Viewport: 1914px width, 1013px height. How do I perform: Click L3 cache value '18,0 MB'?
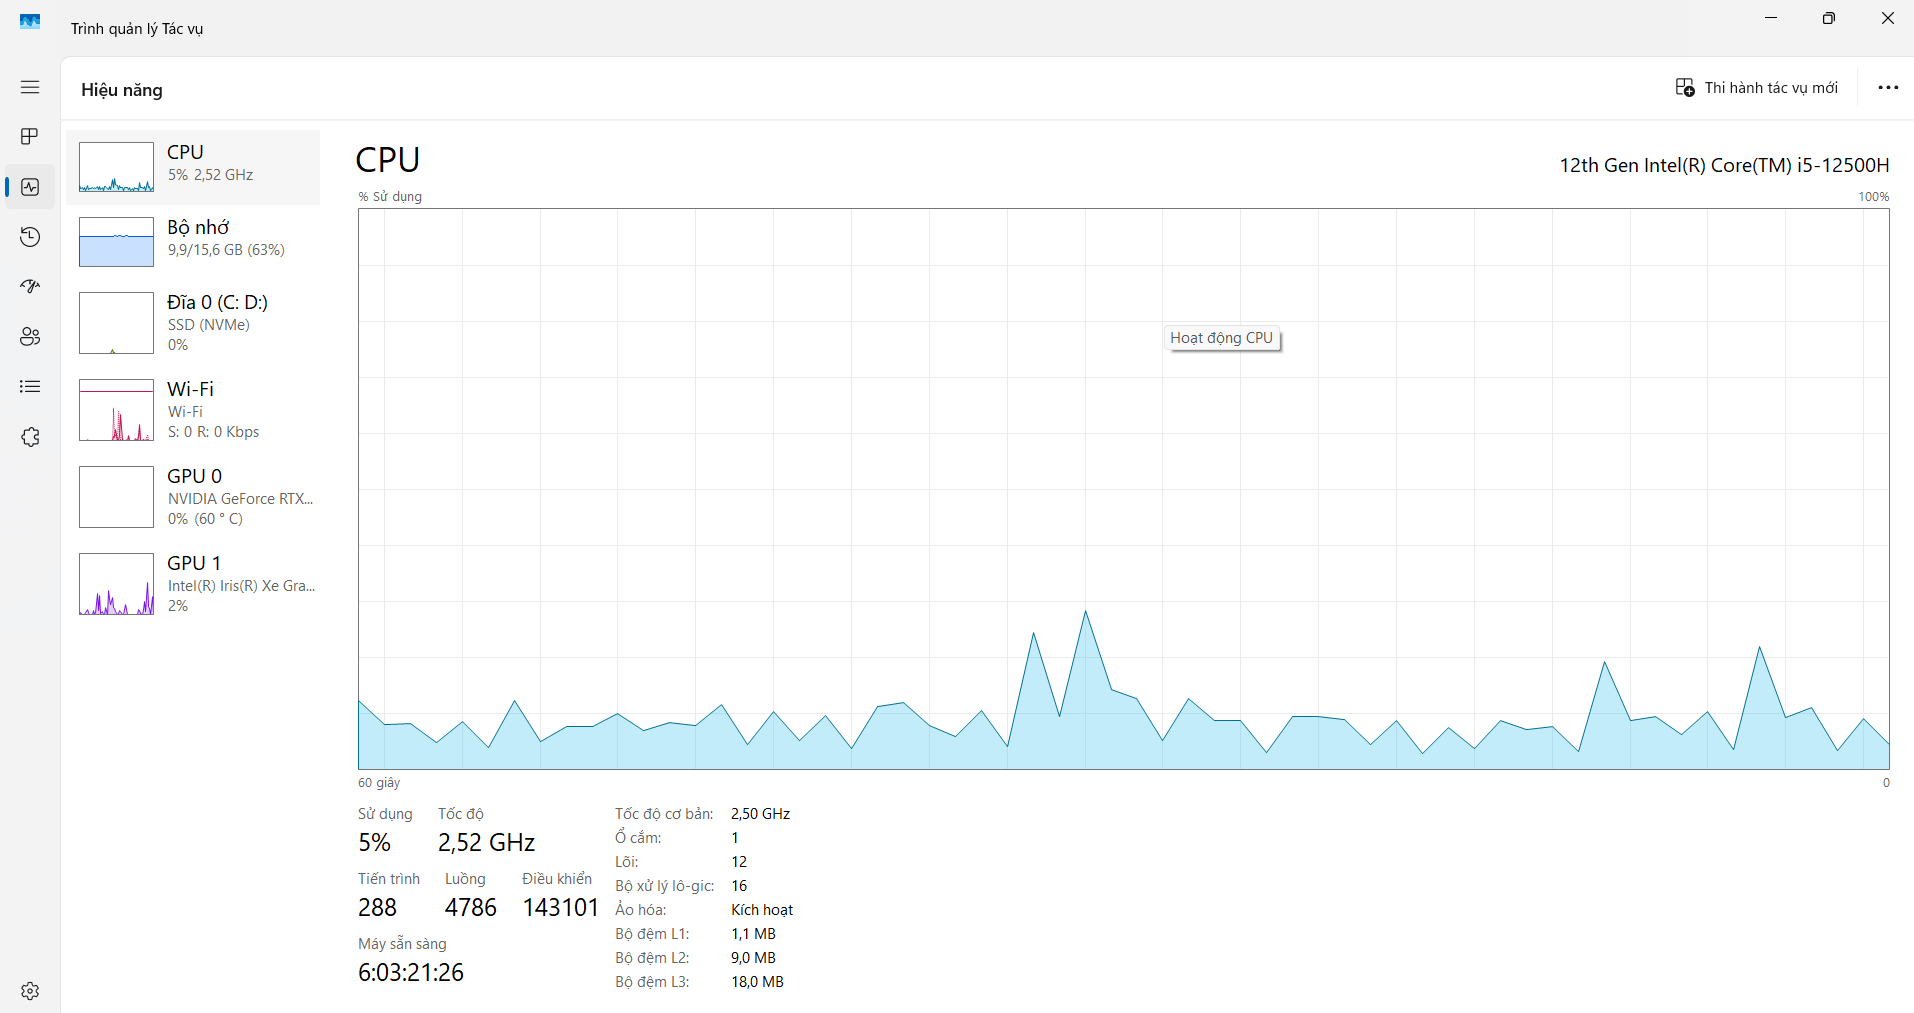[x=757, y=982]
